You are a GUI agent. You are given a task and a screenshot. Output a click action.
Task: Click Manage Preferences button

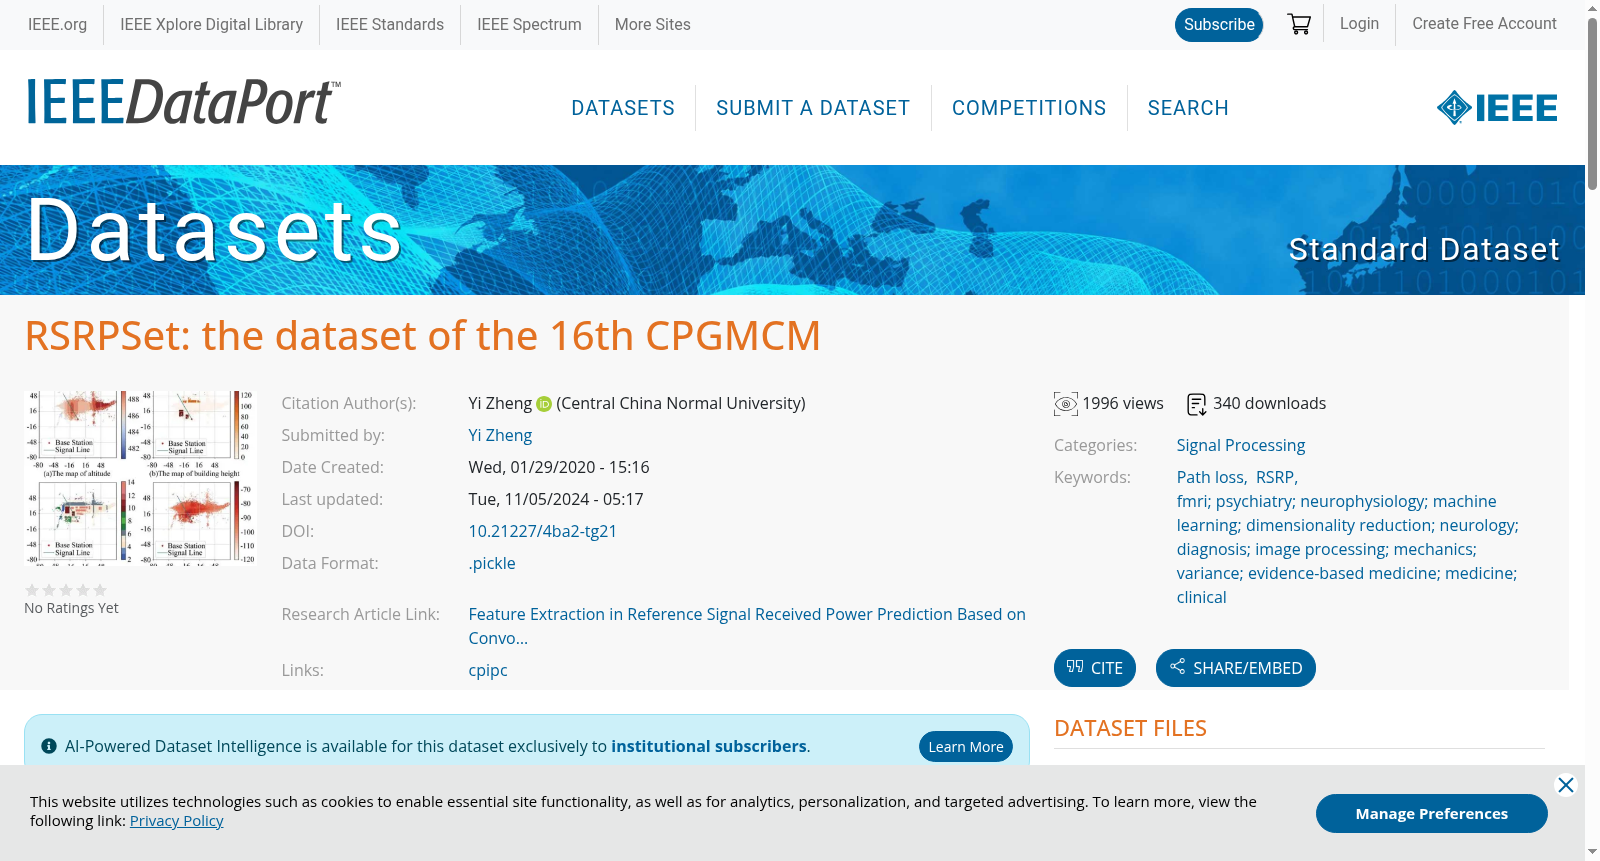pos(1432,814)
